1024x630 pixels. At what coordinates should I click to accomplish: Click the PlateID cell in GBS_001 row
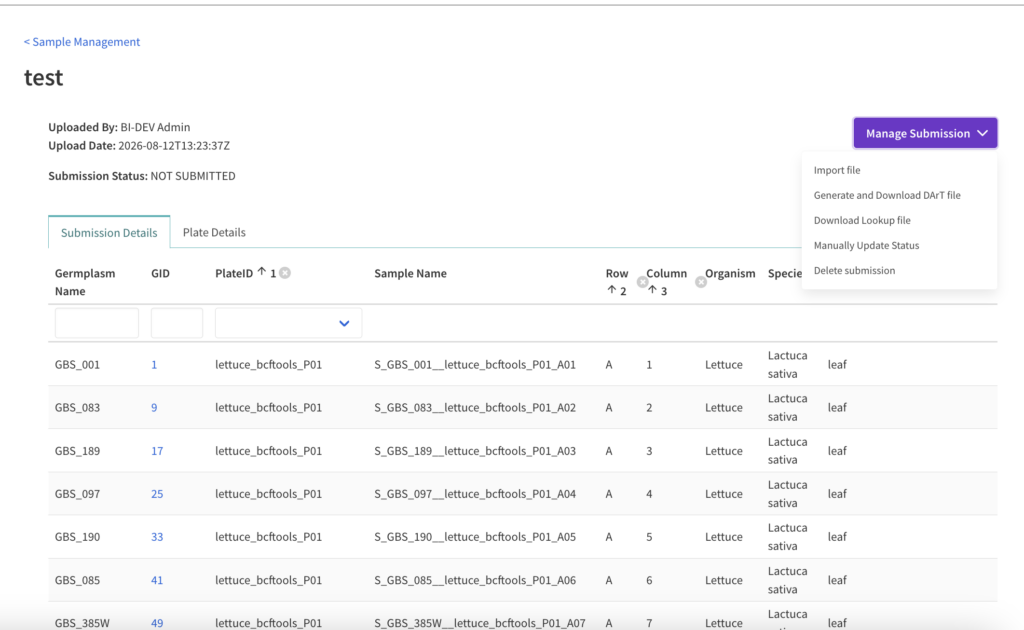pyautogui.click(x=268, y=365)
